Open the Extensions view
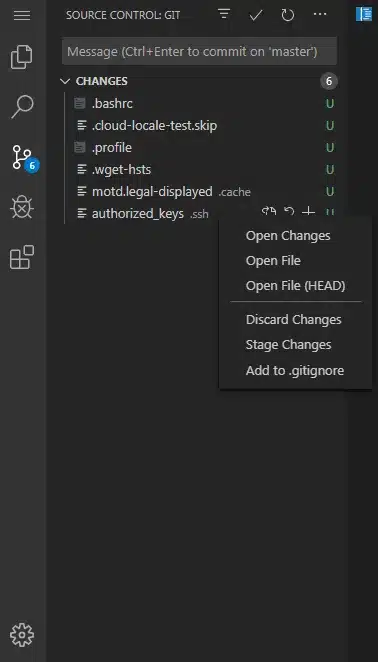This screenshot has height=662, width=378. [x=22, y=257]
